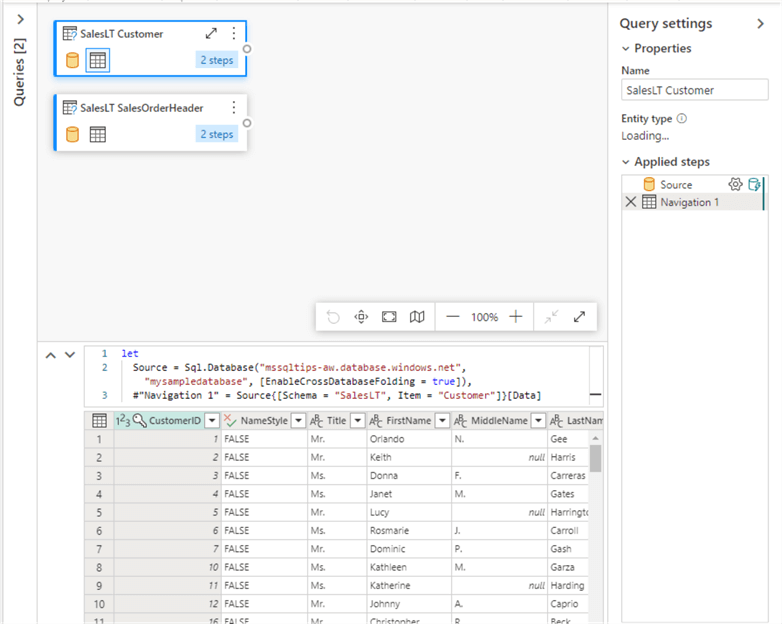Image resolution: width=782 pixels, height=624 pixels.
Task: Toggle the mini-map icon in diagram toolbar
Action: pos(417,317)
